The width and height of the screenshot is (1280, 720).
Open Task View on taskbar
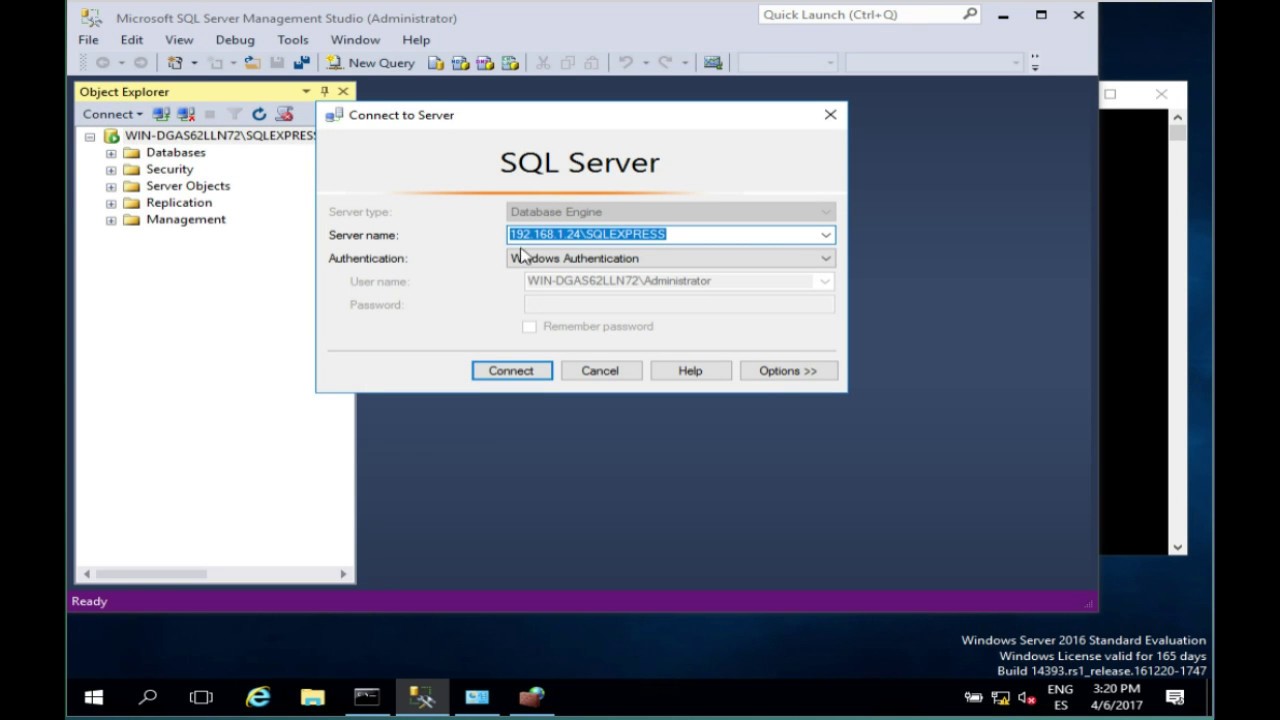[202, 697]
